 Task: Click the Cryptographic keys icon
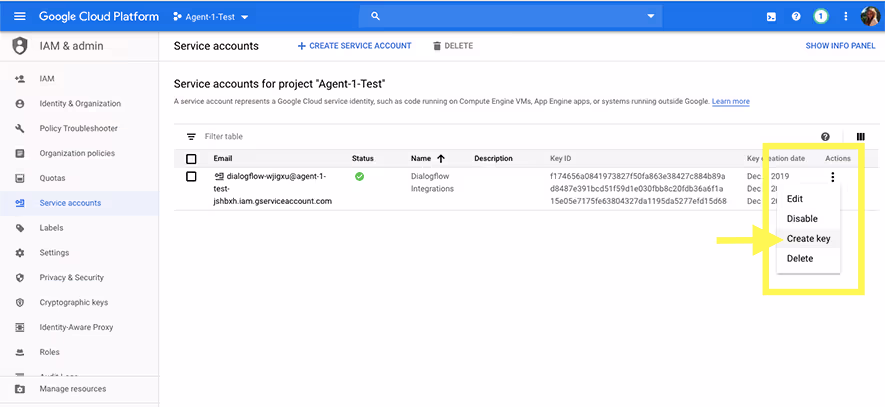[x=20, y=303]
